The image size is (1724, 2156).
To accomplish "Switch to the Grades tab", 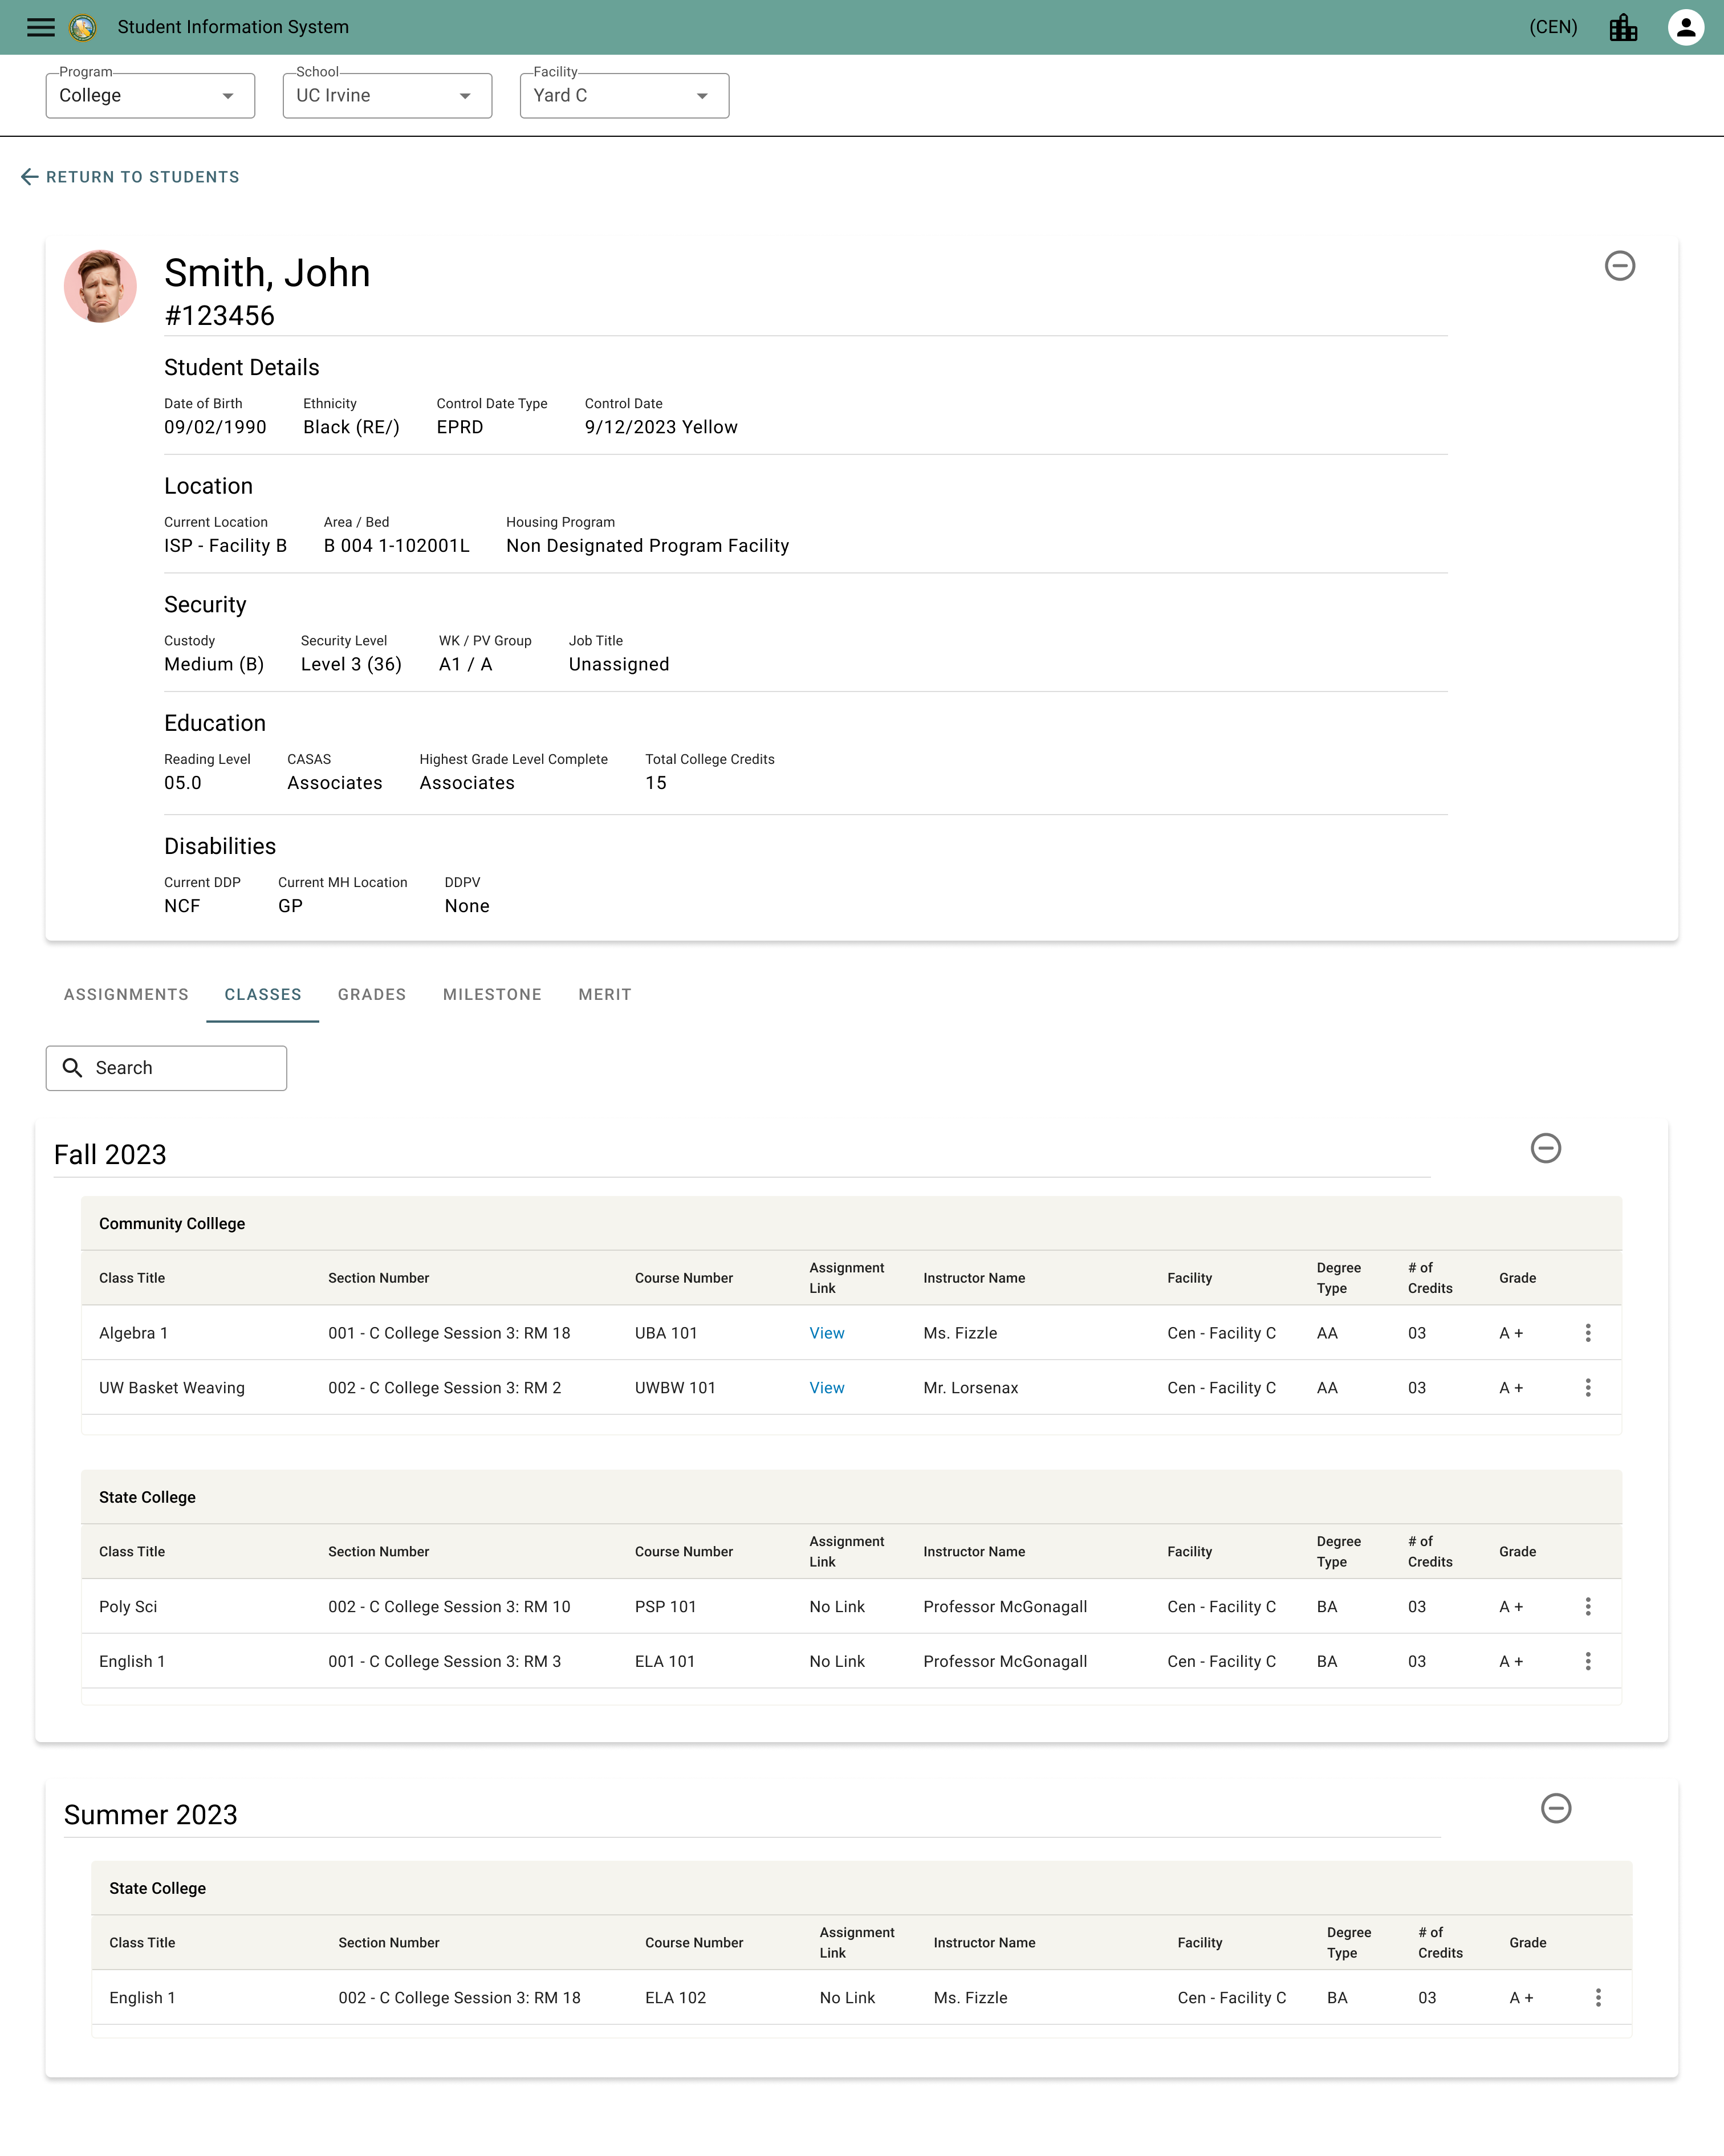I will [x=372, y=995].
